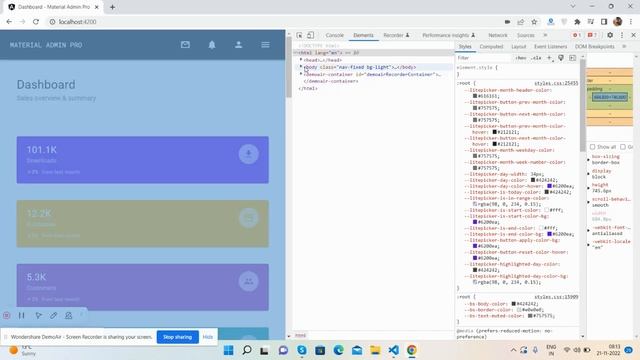The image size is (640, 360).
Task: Click the taskbar search icon
Action: click(x=247, y=350)
